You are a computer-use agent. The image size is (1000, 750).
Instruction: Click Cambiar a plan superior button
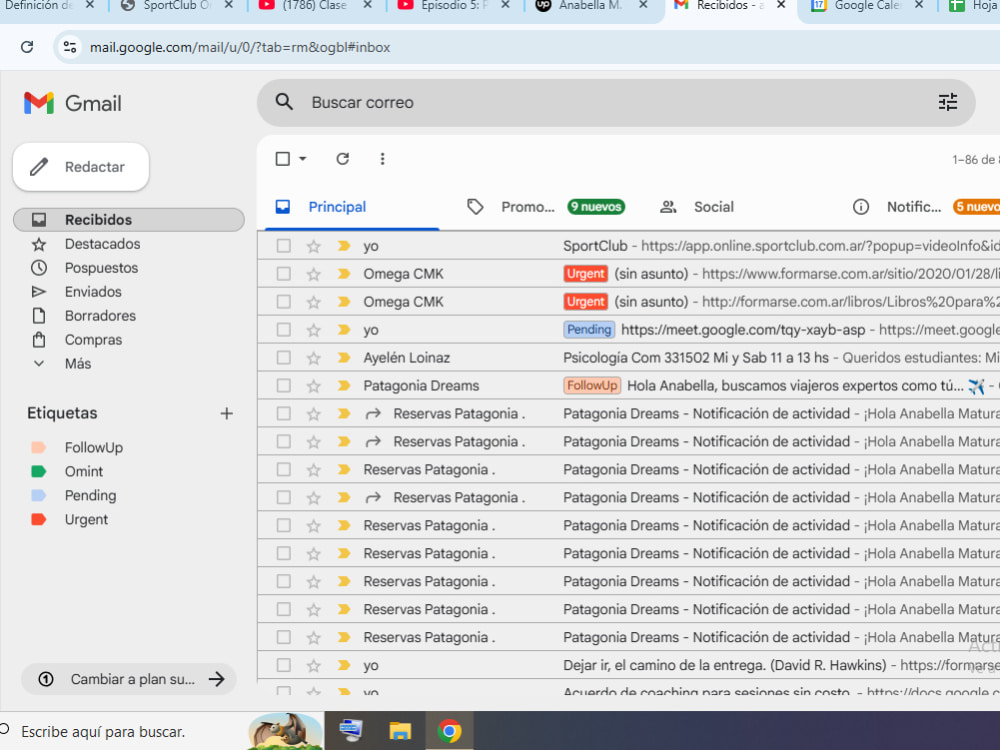(x=129, y=679)
